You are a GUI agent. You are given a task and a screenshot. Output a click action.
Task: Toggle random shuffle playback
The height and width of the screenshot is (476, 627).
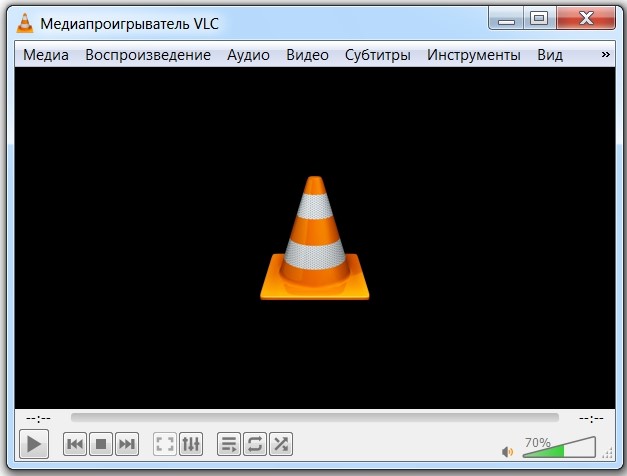281,444
